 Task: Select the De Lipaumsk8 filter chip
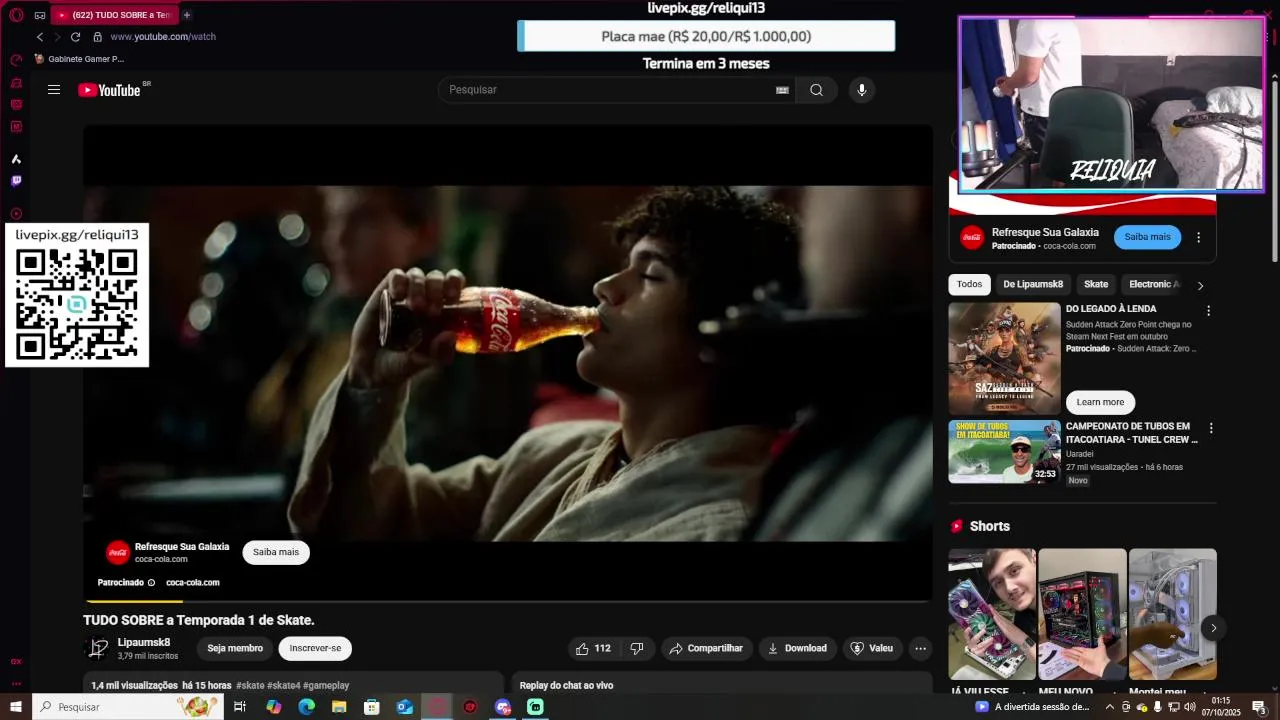1033,284
